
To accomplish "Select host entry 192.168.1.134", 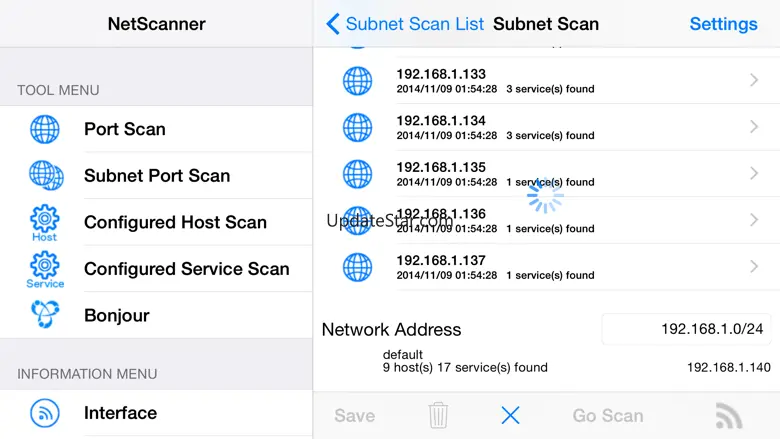I will click(x=546, y=127).
